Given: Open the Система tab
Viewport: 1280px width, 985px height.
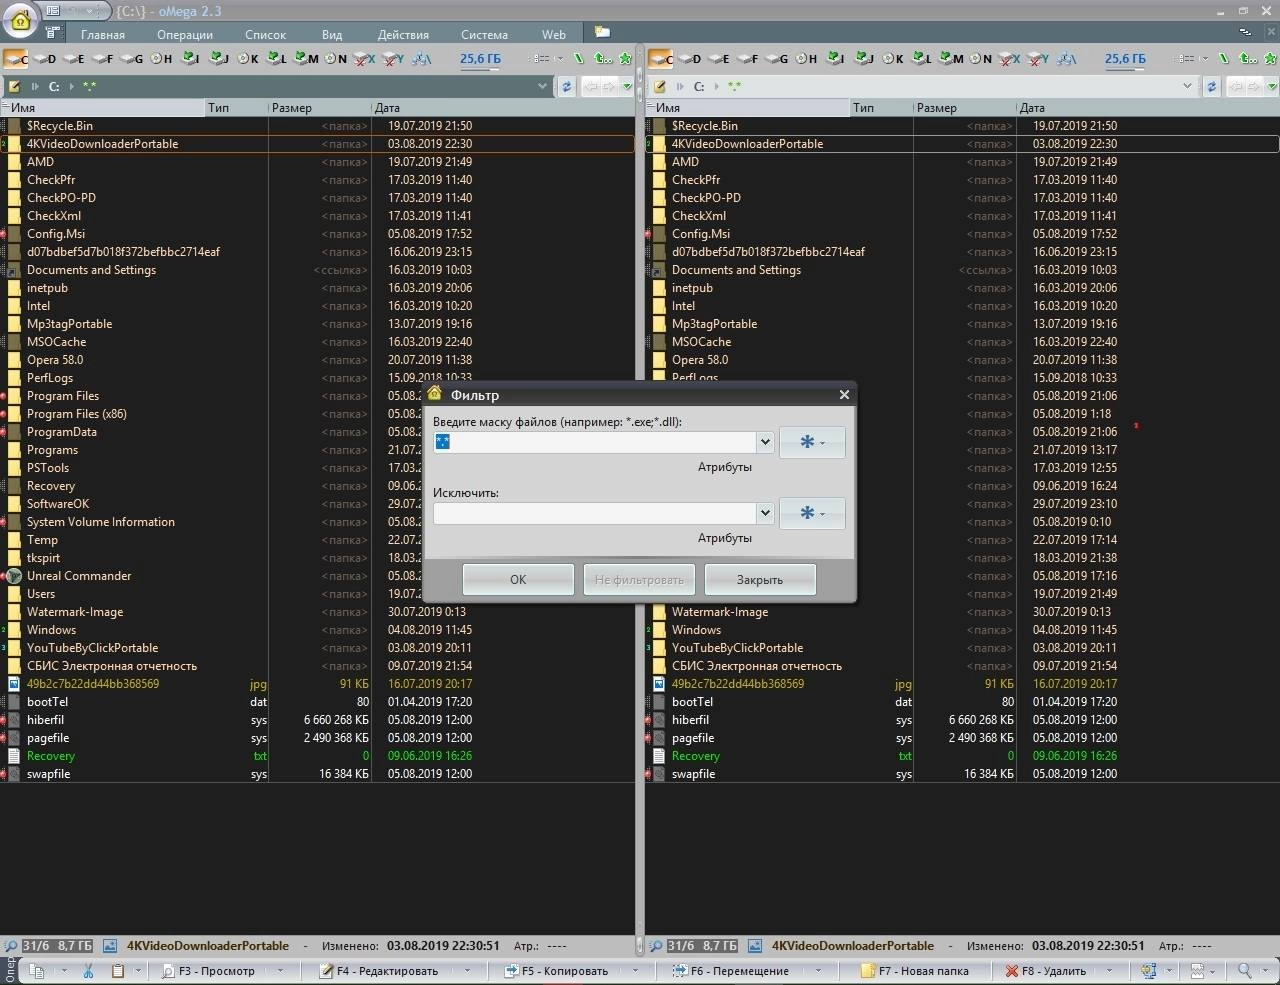Looking at the screenshot, I should (x=485, y=34).
